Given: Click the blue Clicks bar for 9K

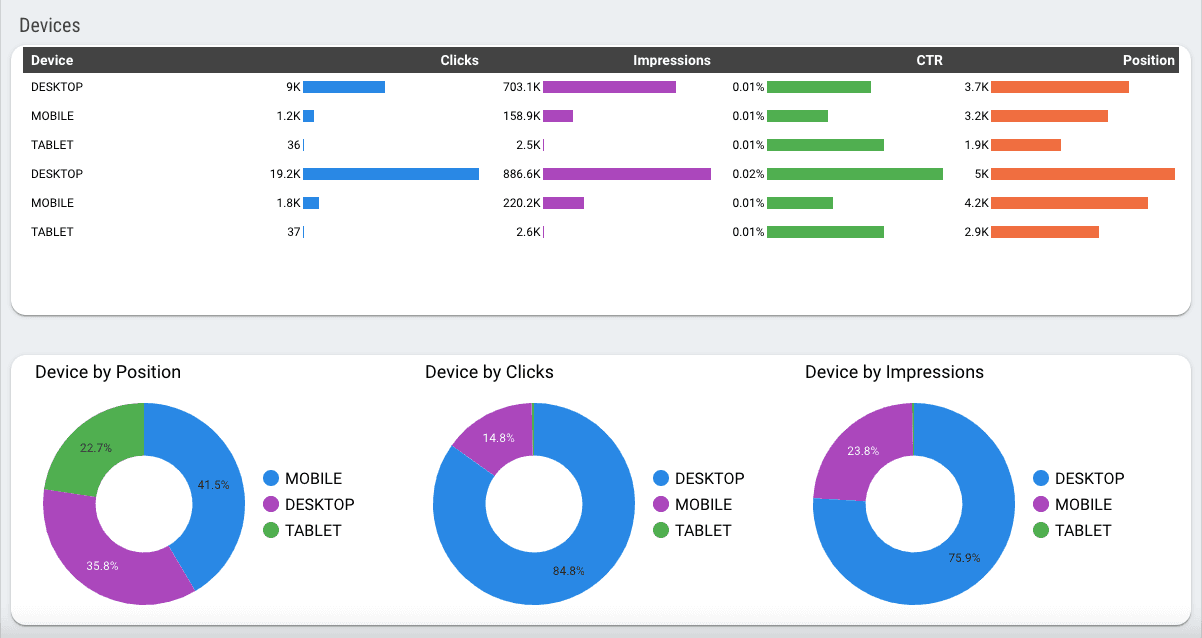Looking at the screenshot, I should (x=344, y=87).
